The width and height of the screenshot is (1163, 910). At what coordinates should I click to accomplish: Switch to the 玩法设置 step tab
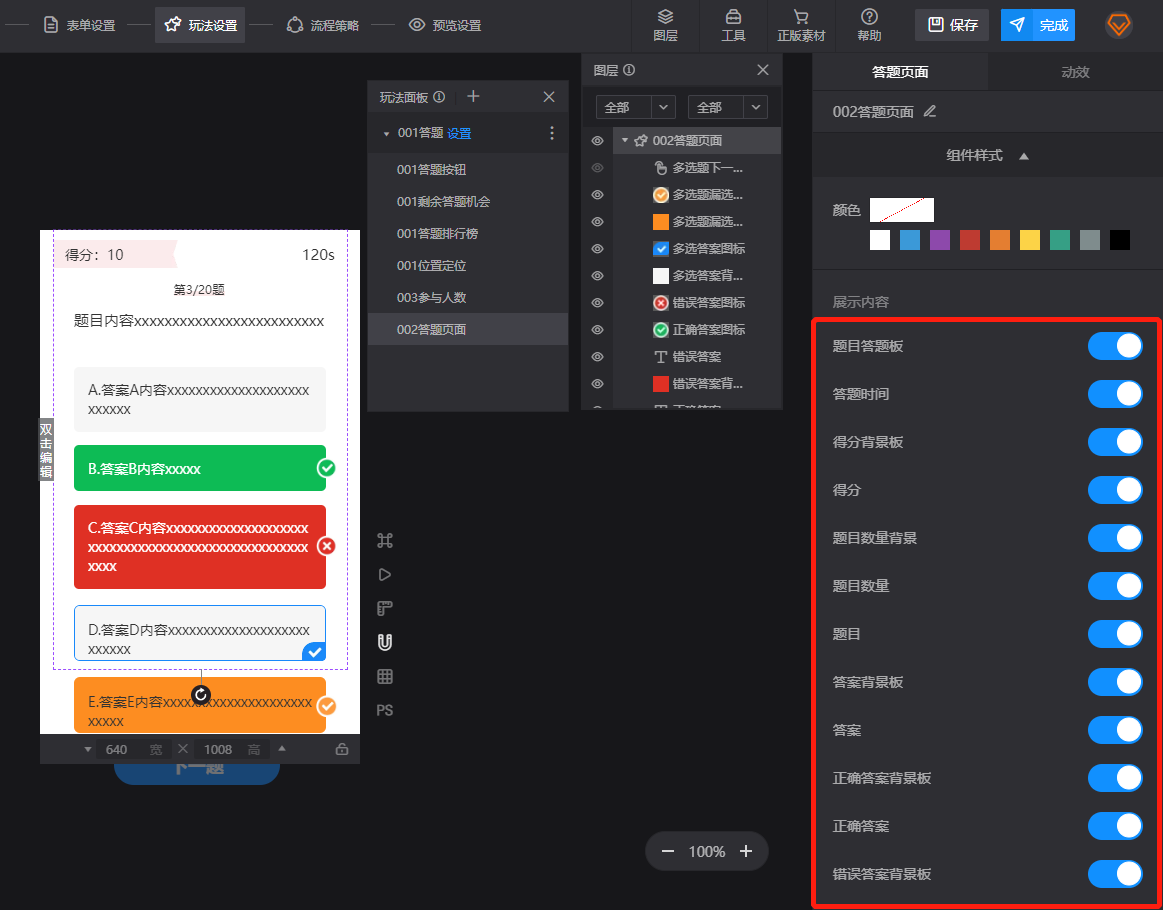200,25
